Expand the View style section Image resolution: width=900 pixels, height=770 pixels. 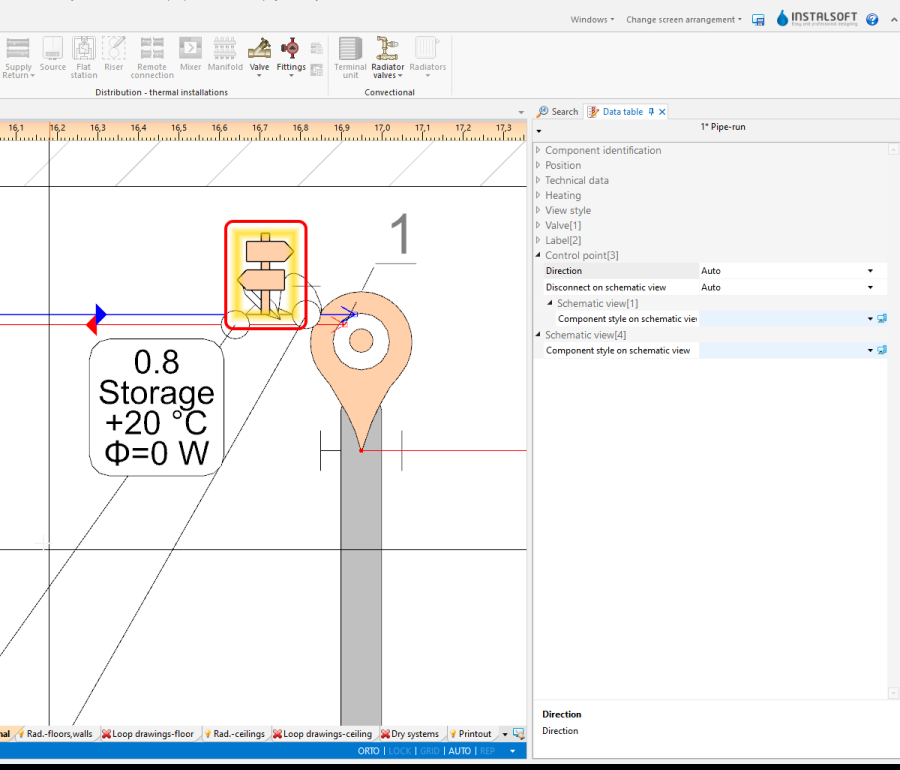click(538, 209)
